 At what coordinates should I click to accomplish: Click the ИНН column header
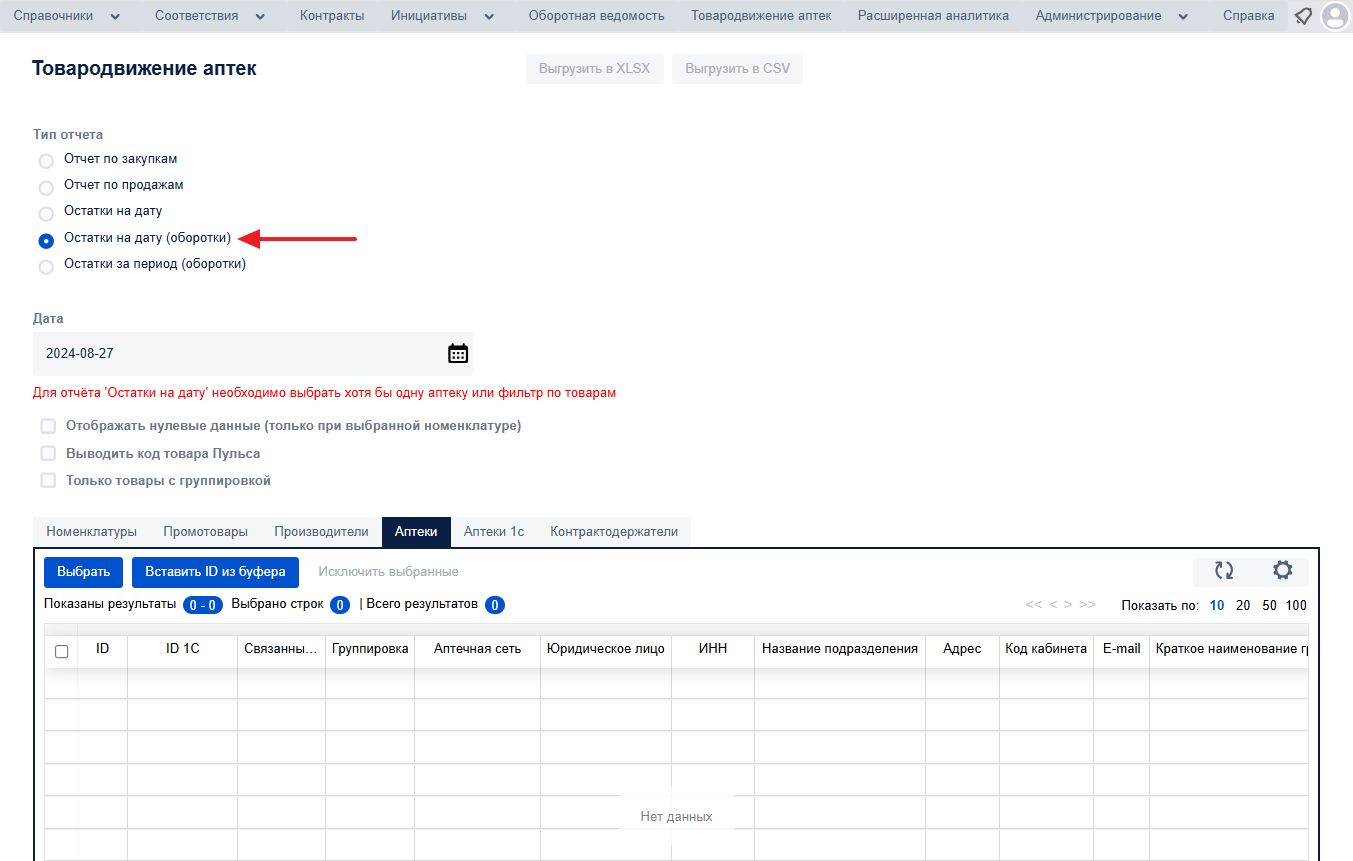coord(713,649)
